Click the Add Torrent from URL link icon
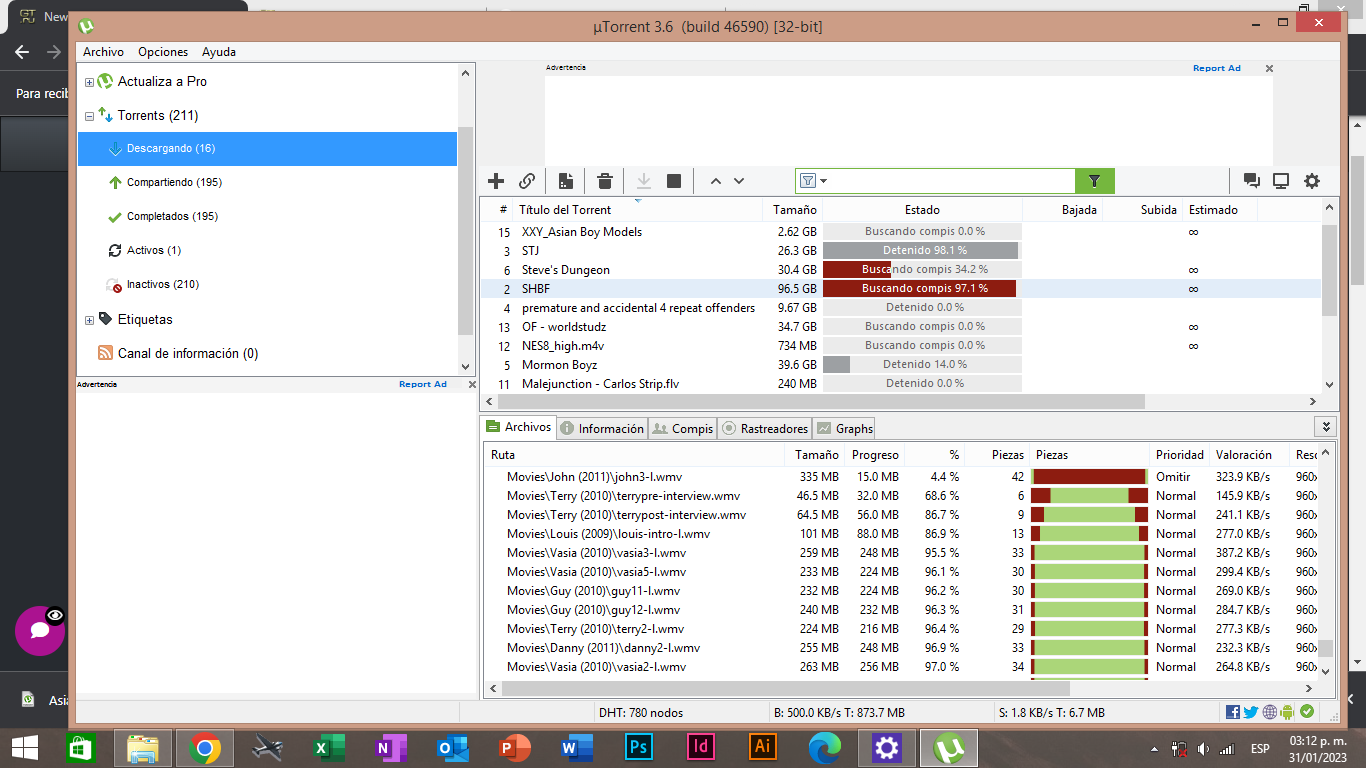 click(x=527, y=181)
